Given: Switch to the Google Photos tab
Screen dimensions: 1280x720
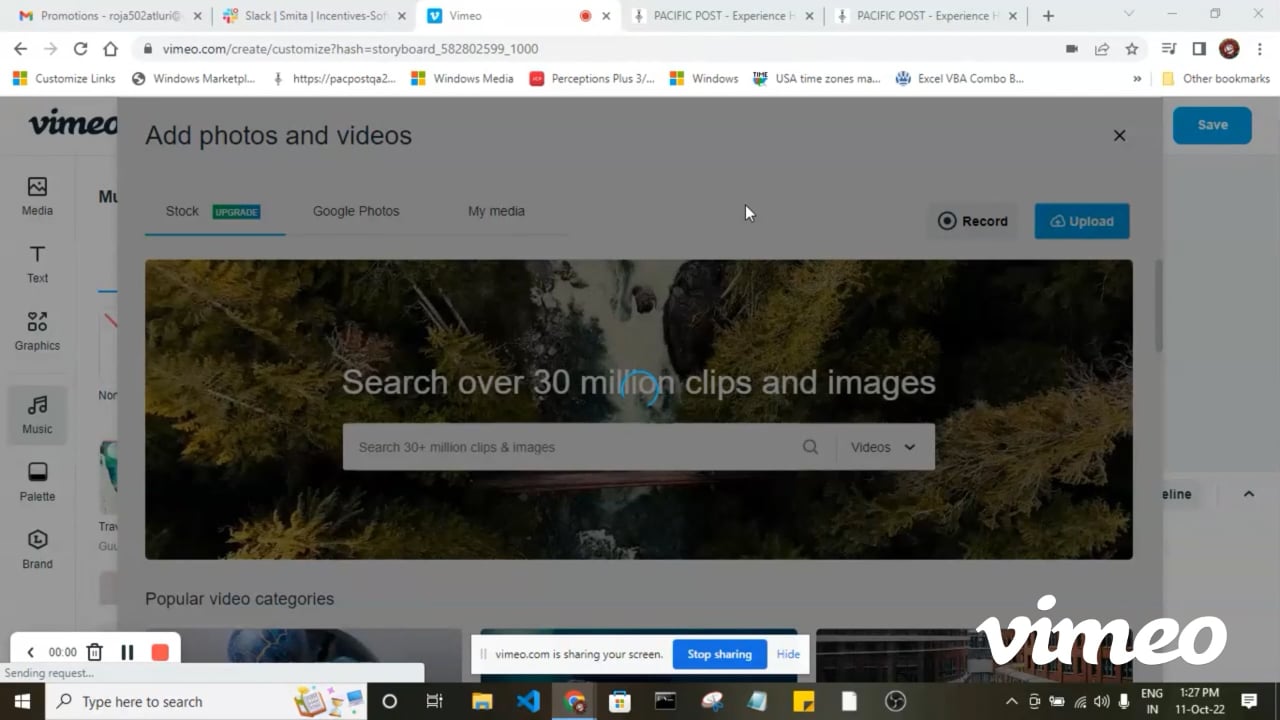Looking at the screenshot, I should click(x=356, y=211).
